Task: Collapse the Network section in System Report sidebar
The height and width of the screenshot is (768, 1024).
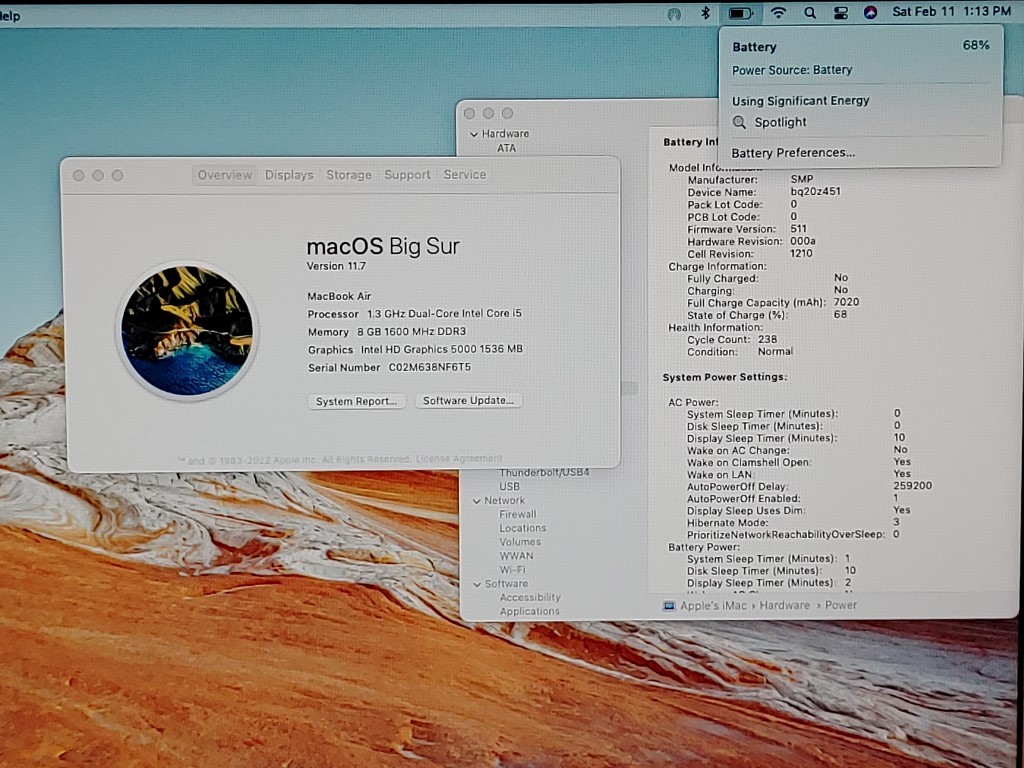Action: [x=477, y=501]
